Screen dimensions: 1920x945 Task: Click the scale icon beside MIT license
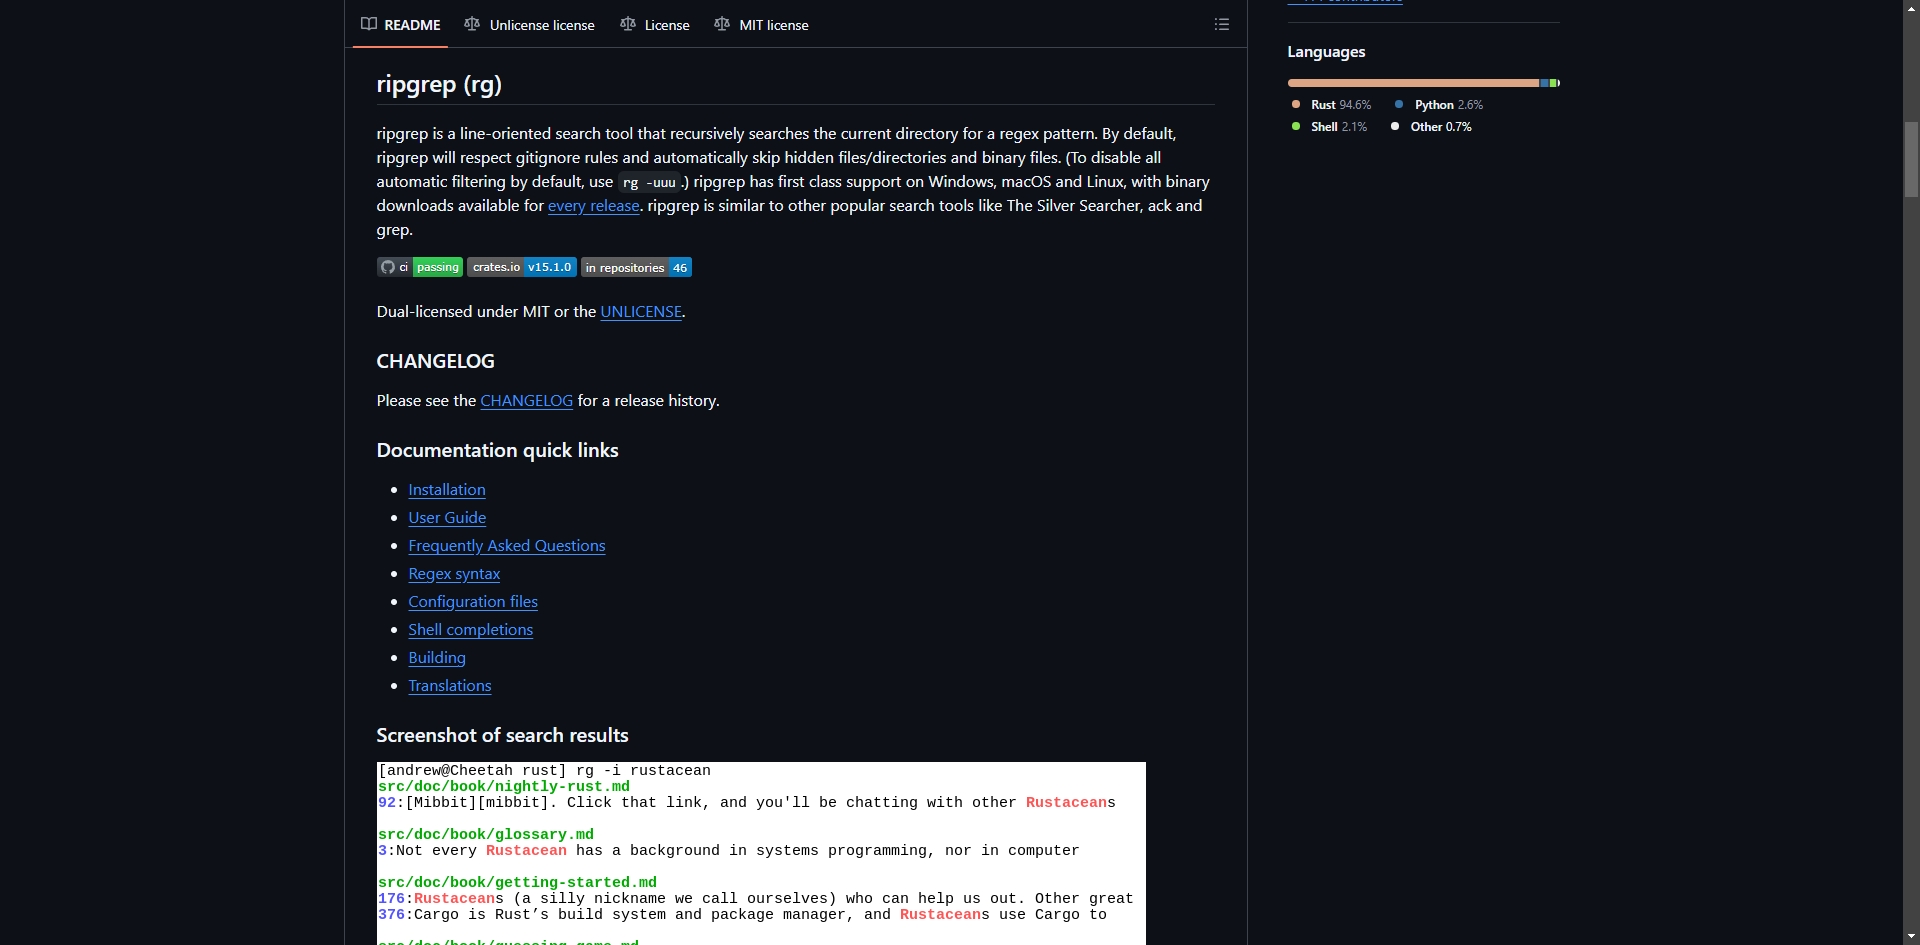(x=722, y=24)
